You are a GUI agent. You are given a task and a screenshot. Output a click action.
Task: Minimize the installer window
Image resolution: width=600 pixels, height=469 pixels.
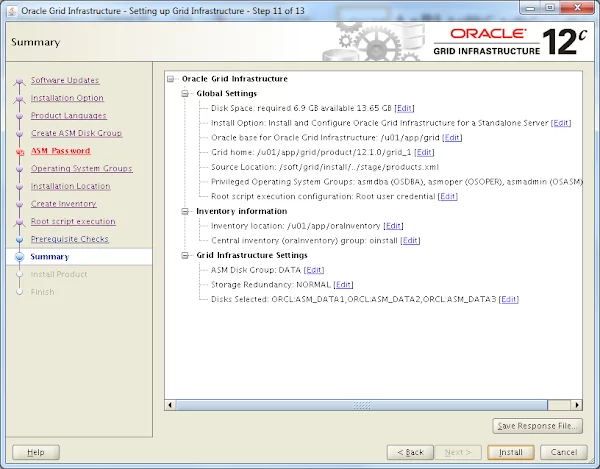(x=530, y=8)
